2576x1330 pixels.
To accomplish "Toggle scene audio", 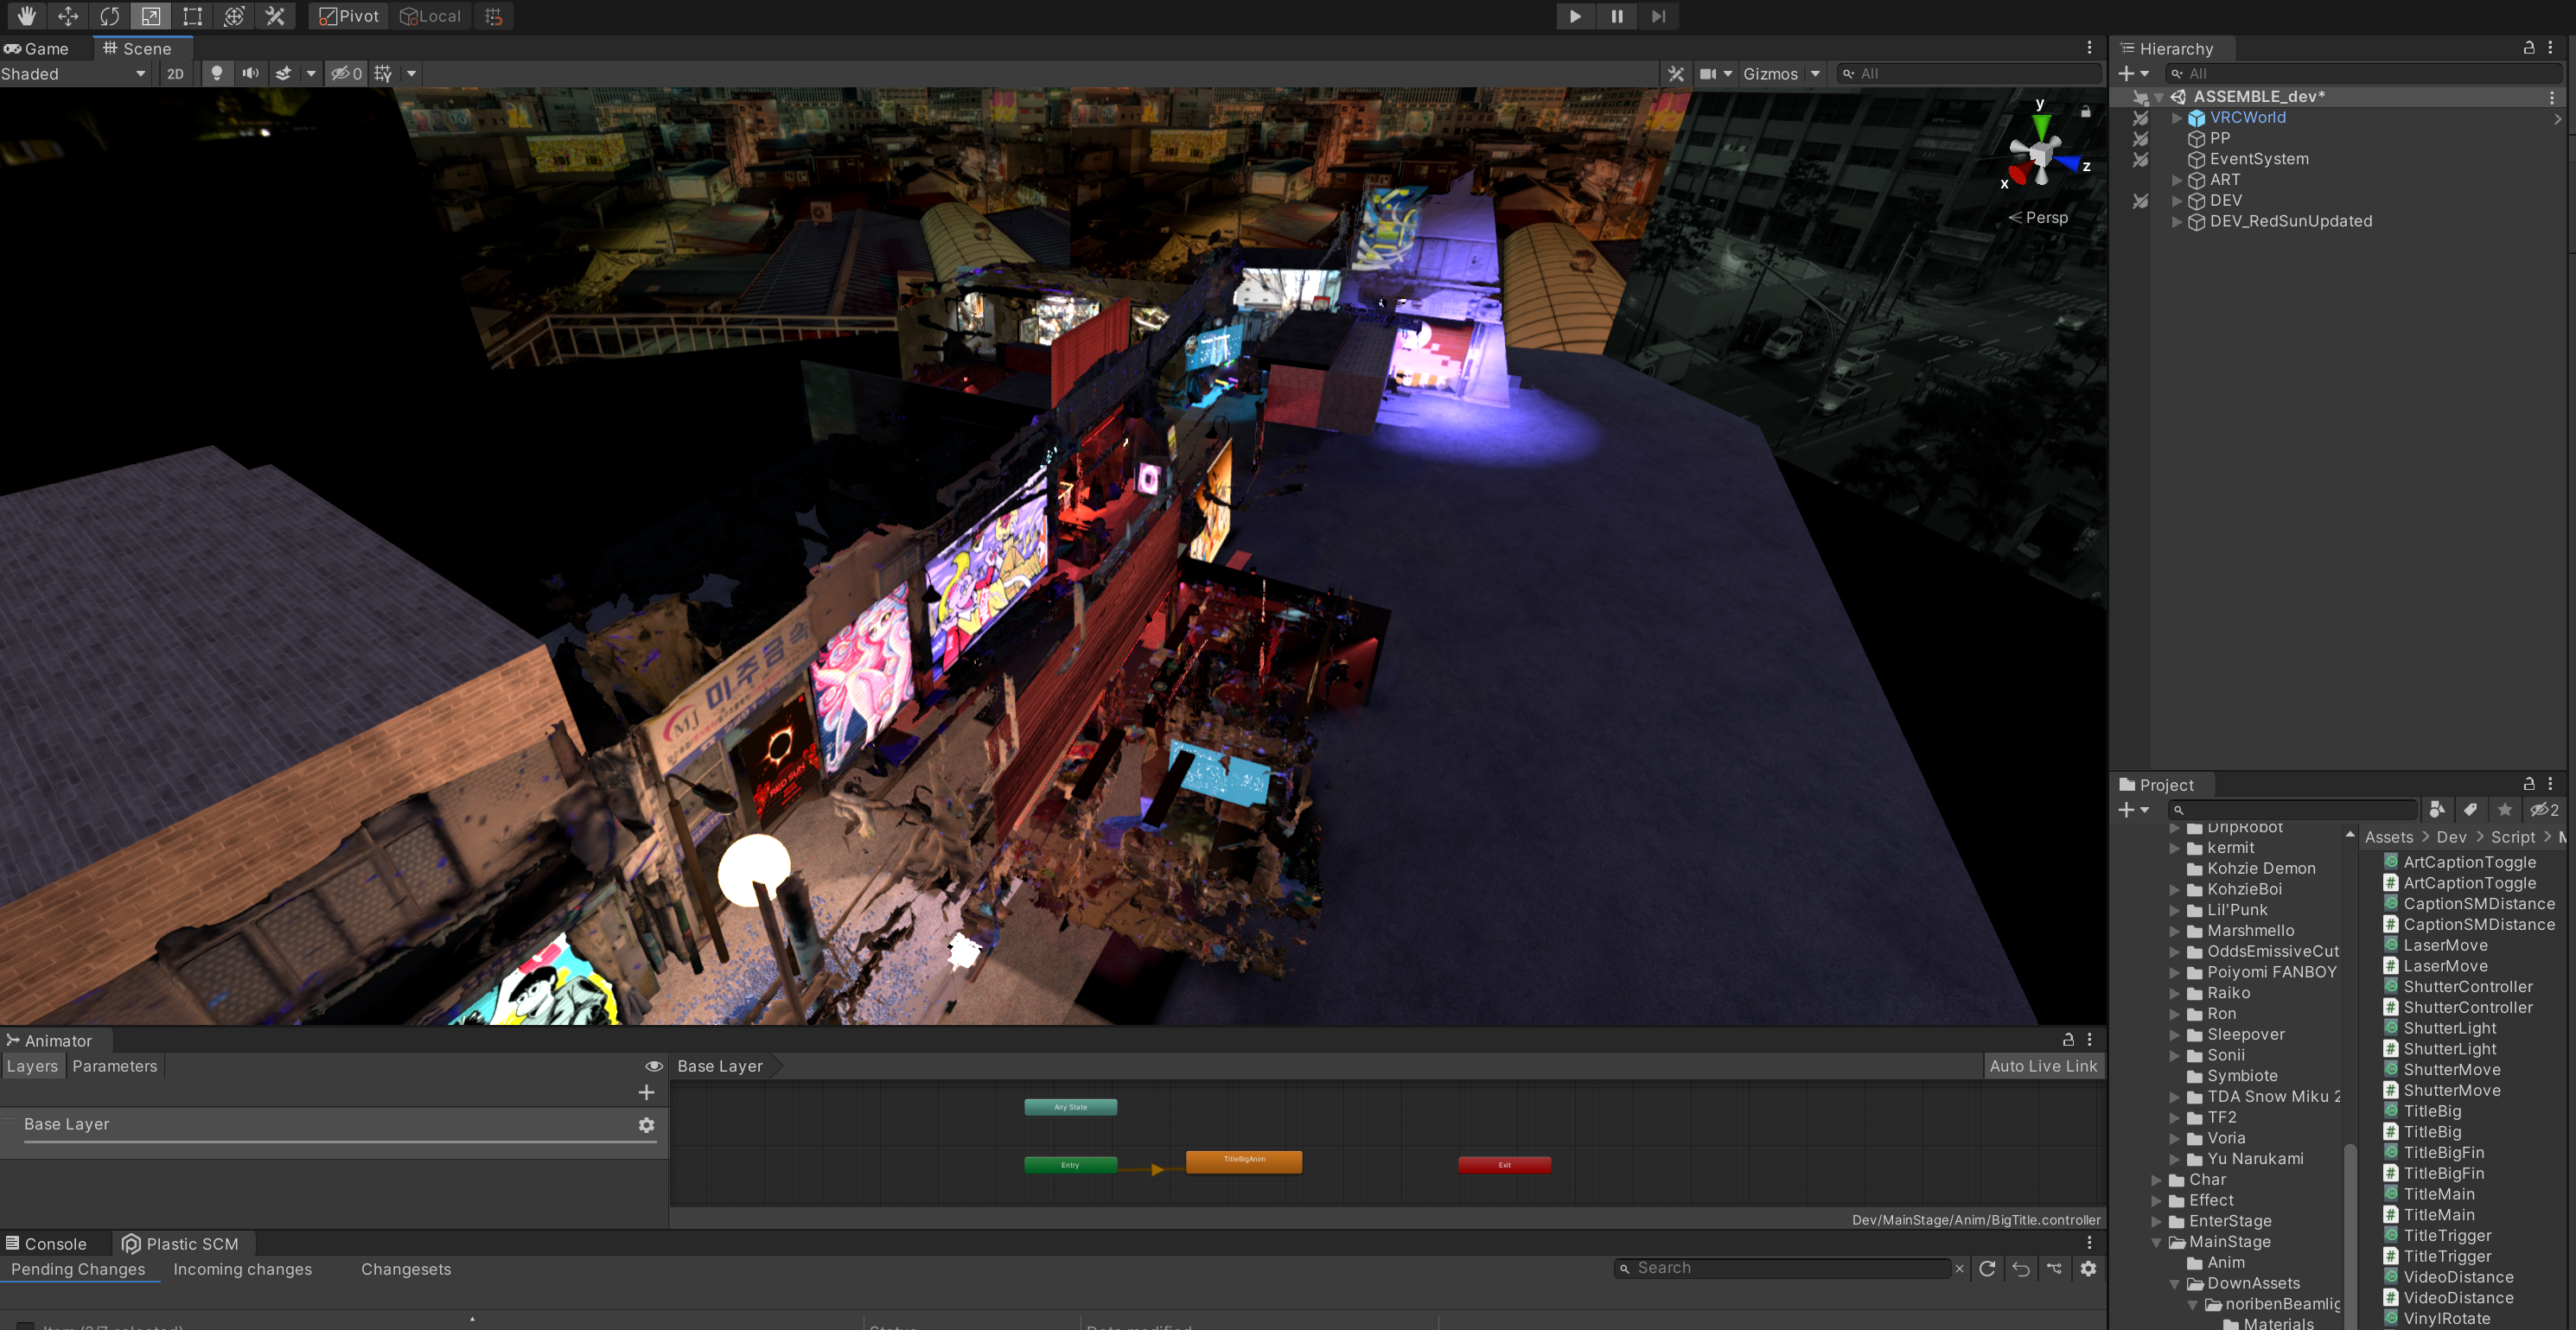I will pyautogui.click(x=250, y=74).
